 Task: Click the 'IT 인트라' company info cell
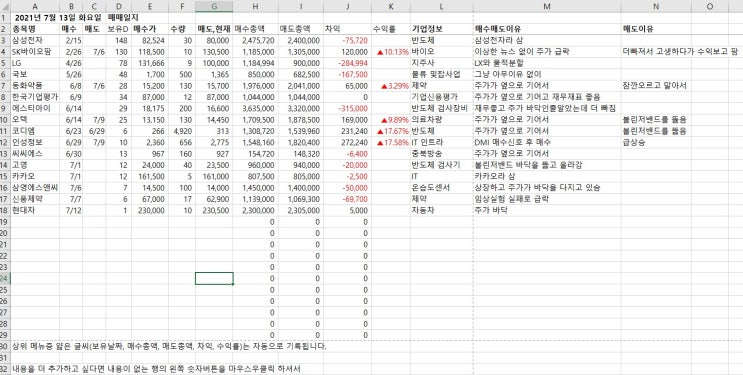tap(441, 142)
